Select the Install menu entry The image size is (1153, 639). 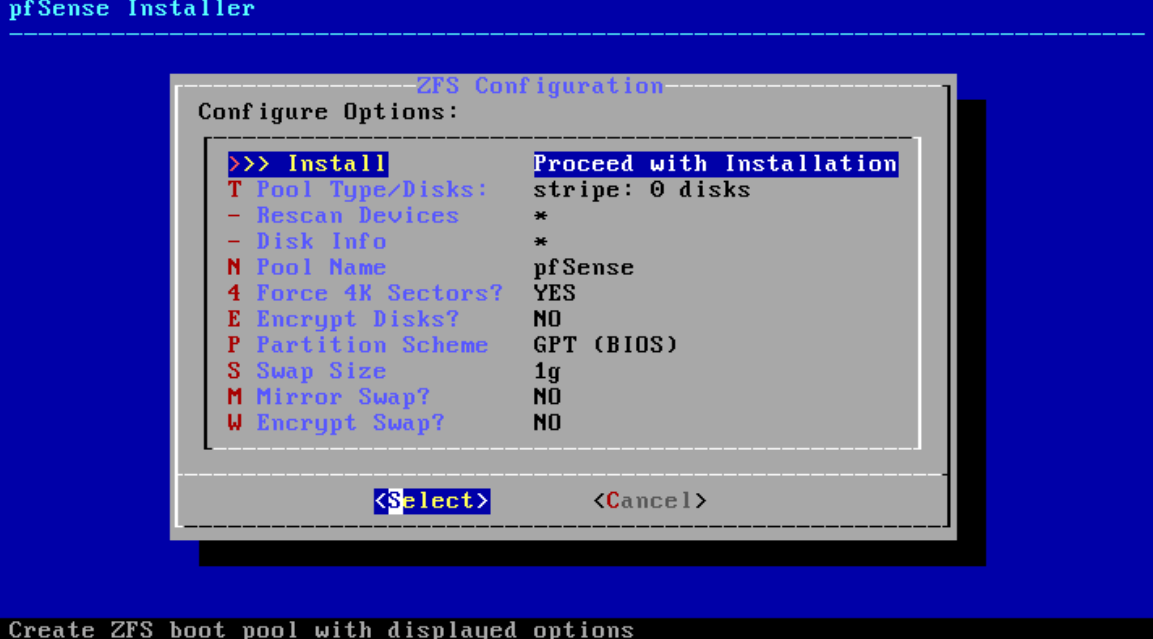tap(308, 164)
